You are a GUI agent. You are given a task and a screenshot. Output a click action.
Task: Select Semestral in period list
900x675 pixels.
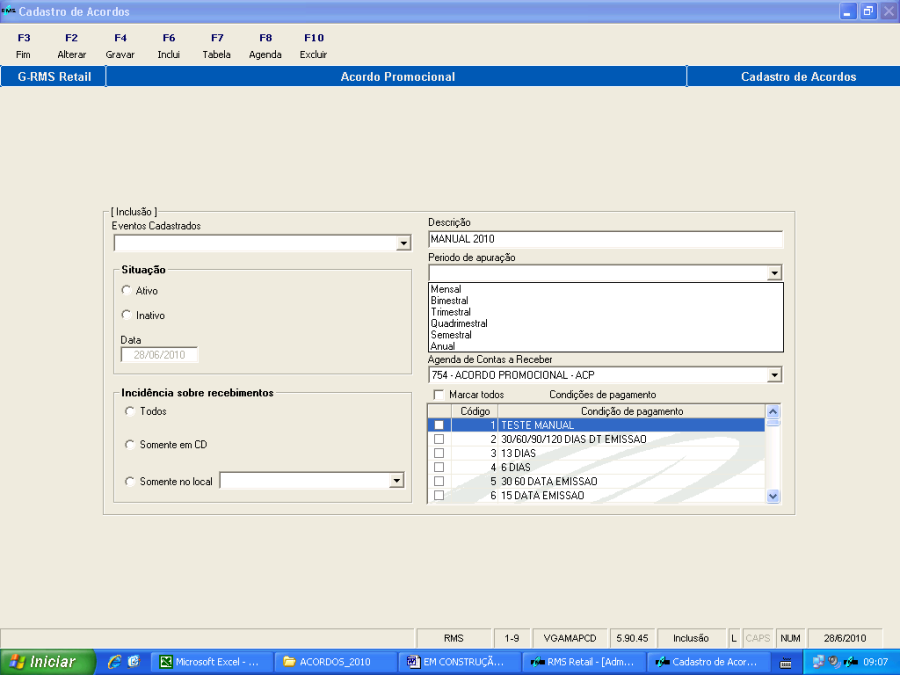(451, 335)
